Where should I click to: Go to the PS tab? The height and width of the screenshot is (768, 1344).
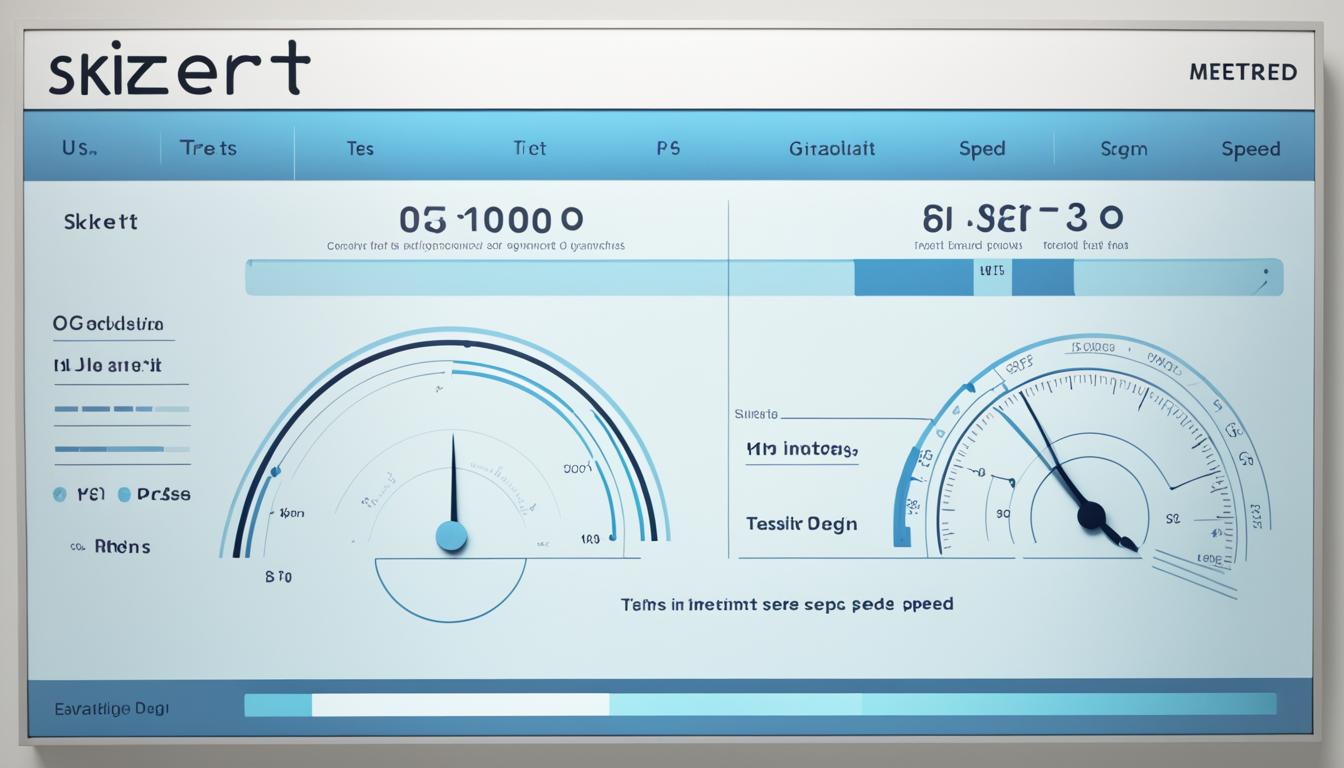pos(668,148)
